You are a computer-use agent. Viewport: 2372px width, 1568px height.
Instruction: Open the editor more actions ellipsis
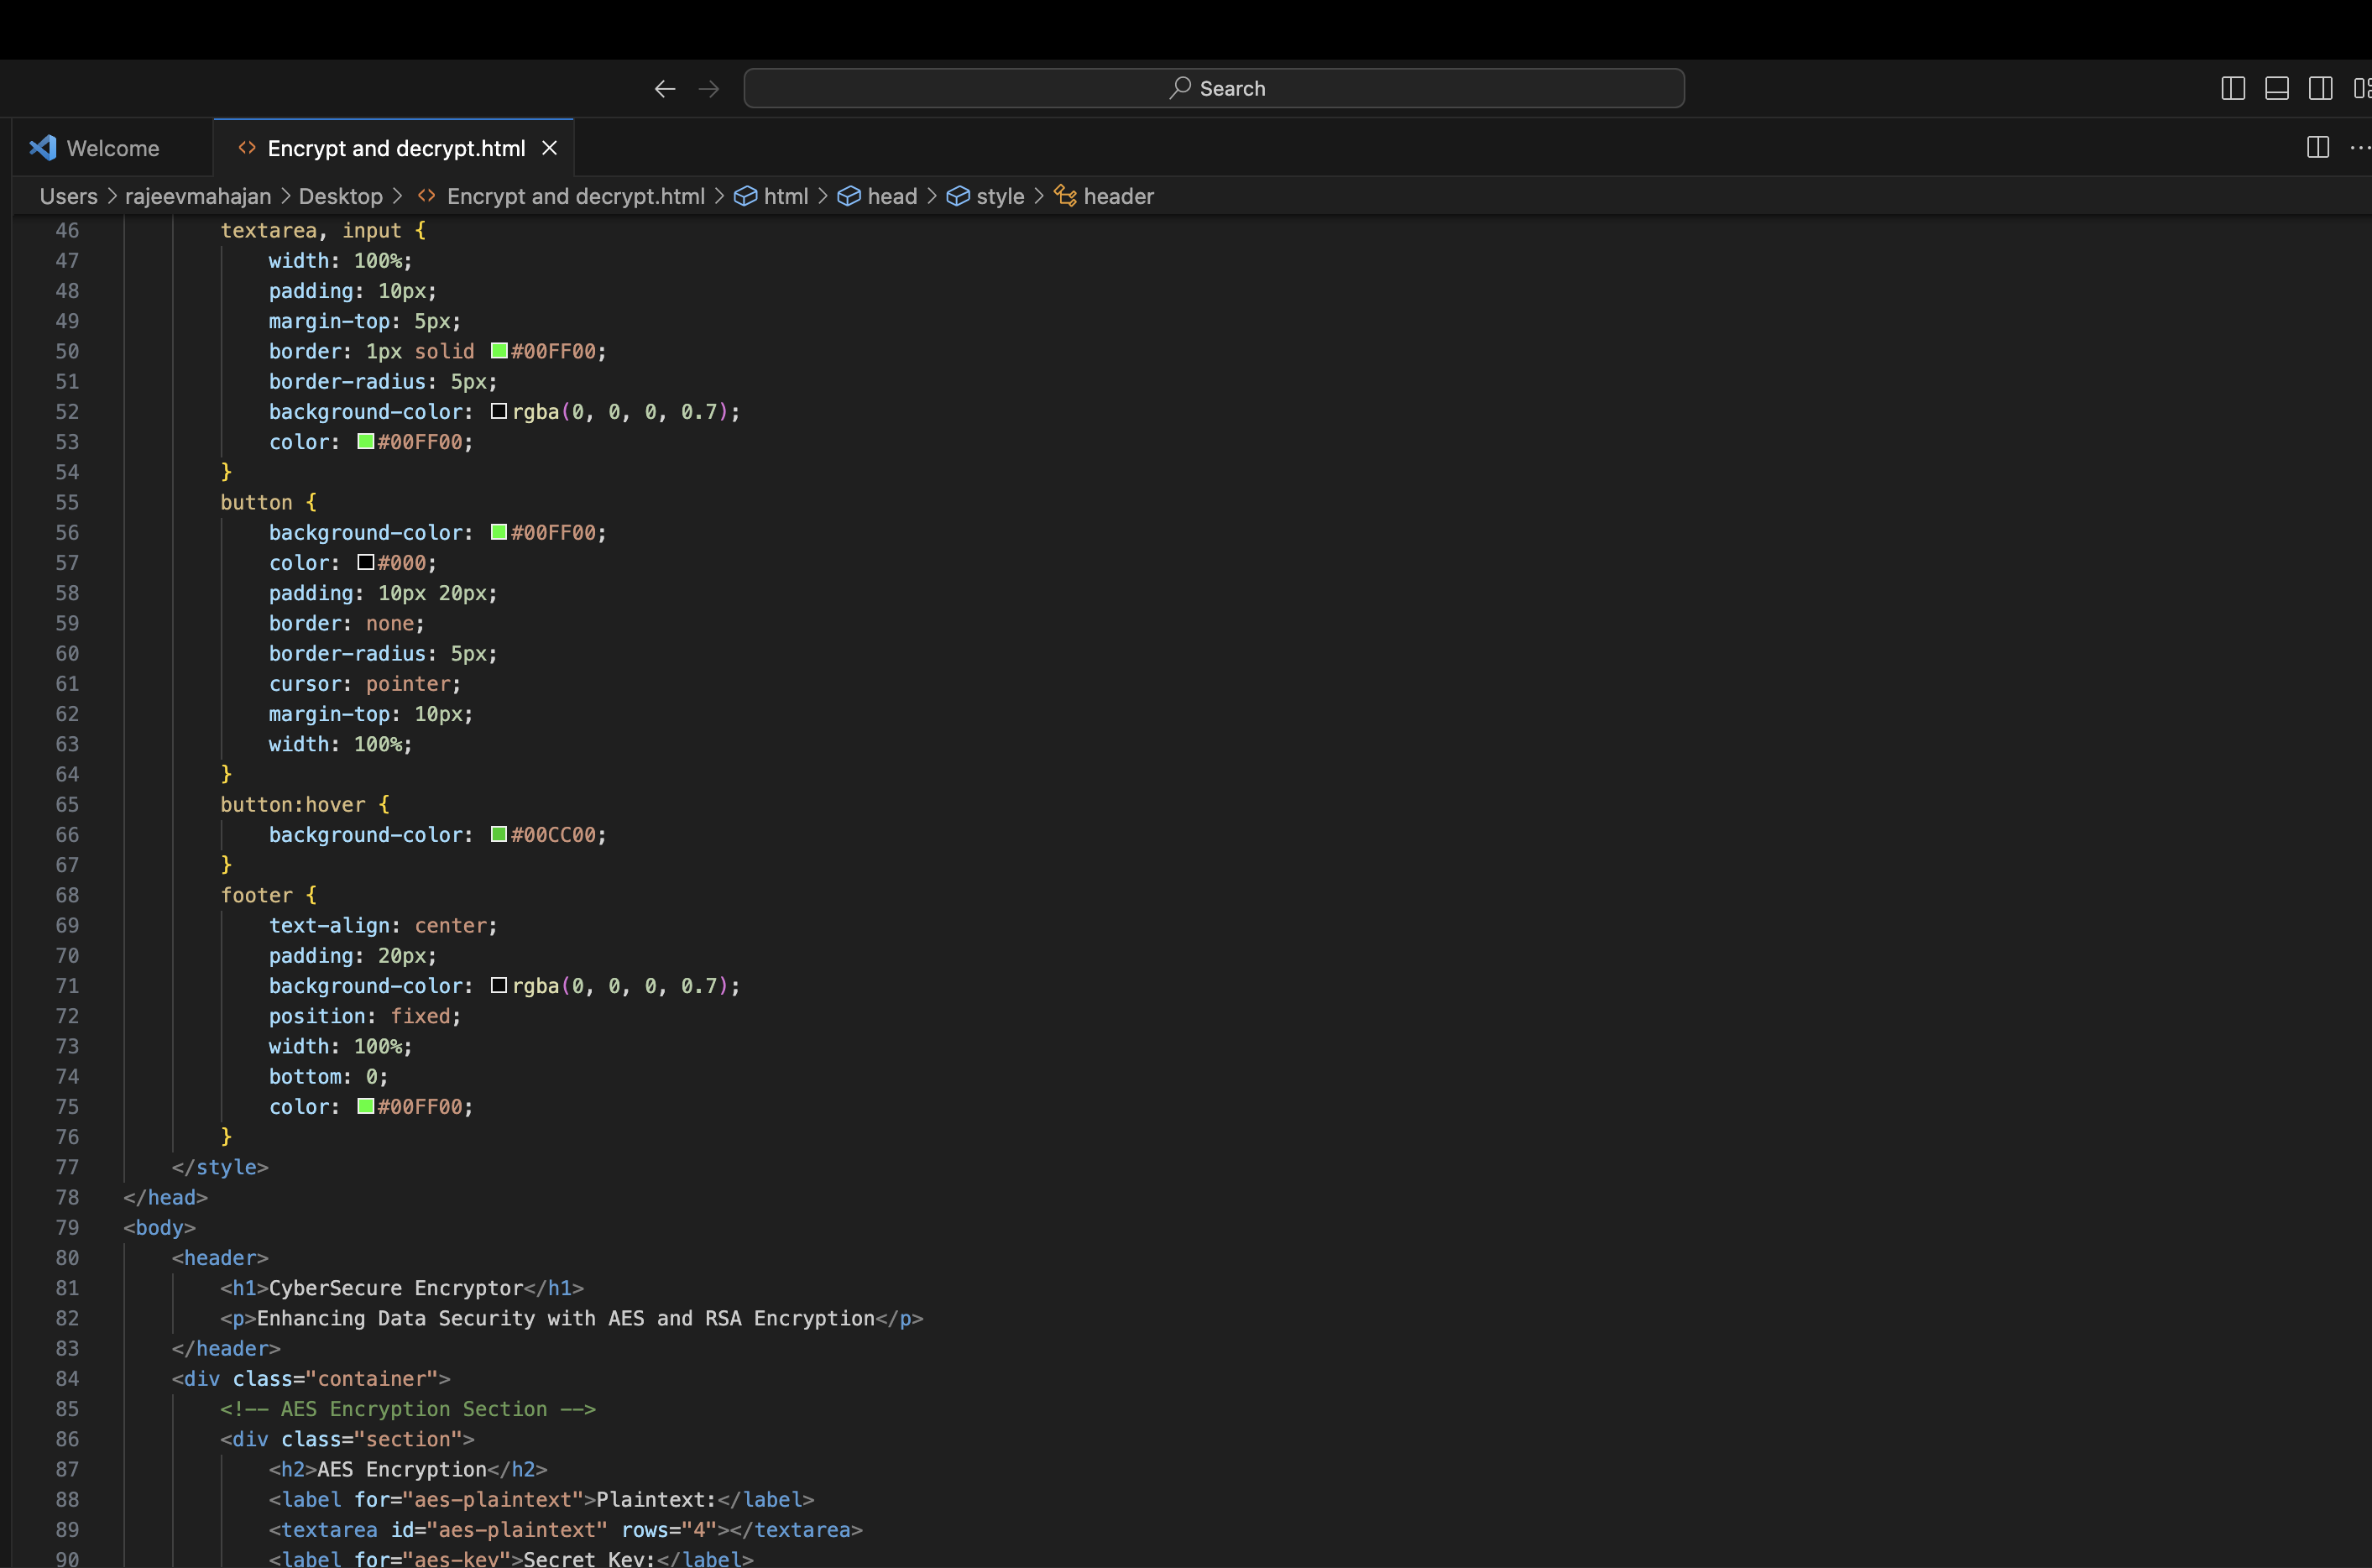click(x=2360, y=148)
